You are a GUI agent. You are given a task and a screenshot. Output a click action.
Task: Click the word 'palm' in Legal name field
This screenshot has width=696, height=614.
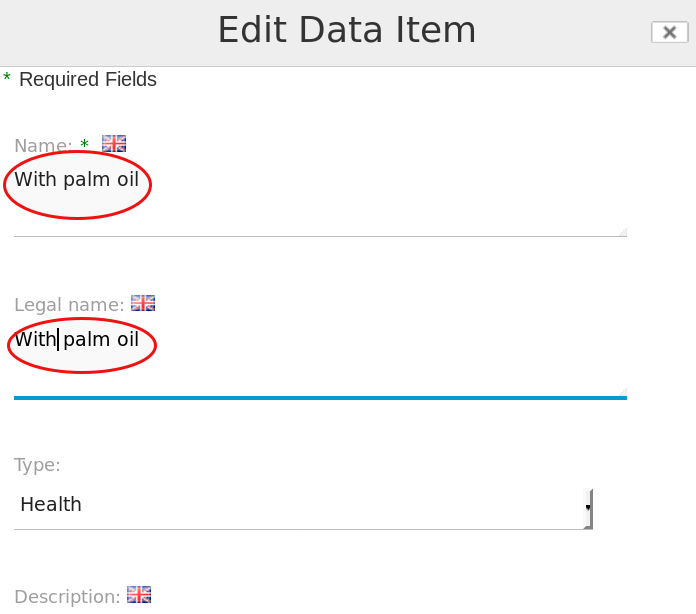(87, 340)
